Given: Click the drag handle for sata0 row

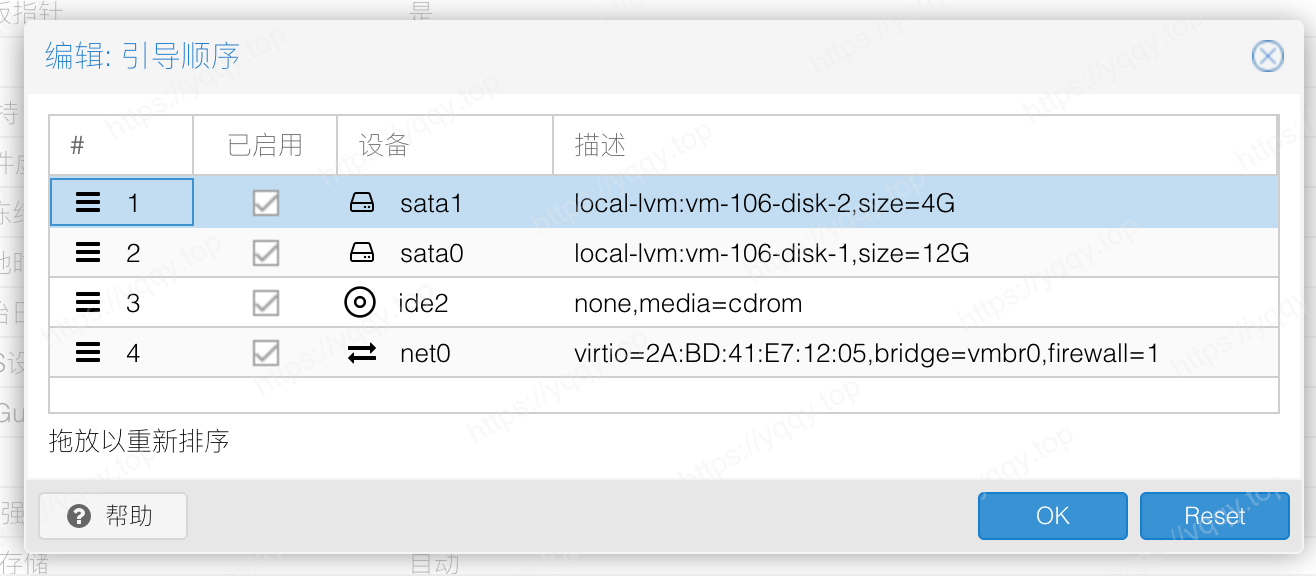Looking at the screenshot, I should [x=88, y=254].
